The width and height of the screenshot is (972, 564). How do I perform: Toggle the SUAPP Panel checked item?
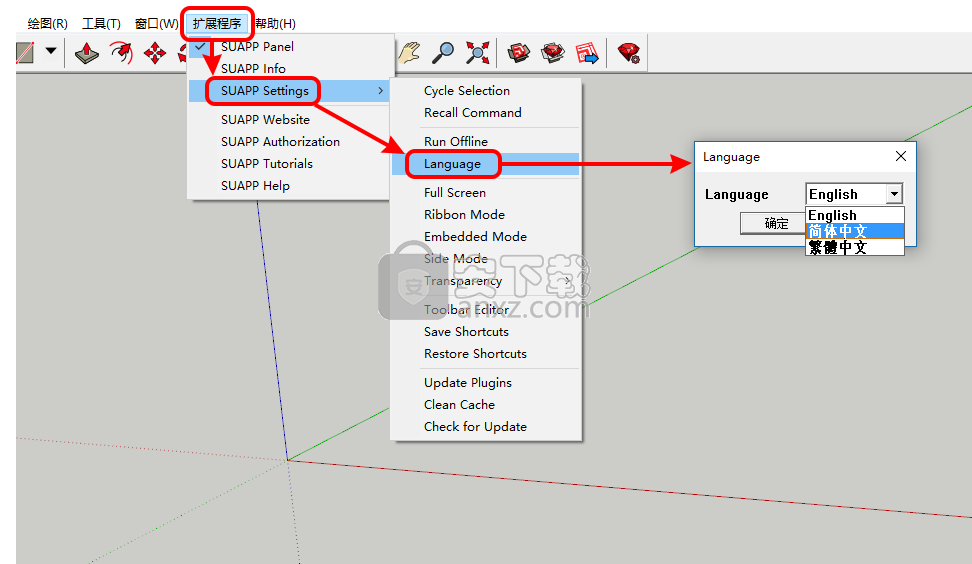[291, 46]
